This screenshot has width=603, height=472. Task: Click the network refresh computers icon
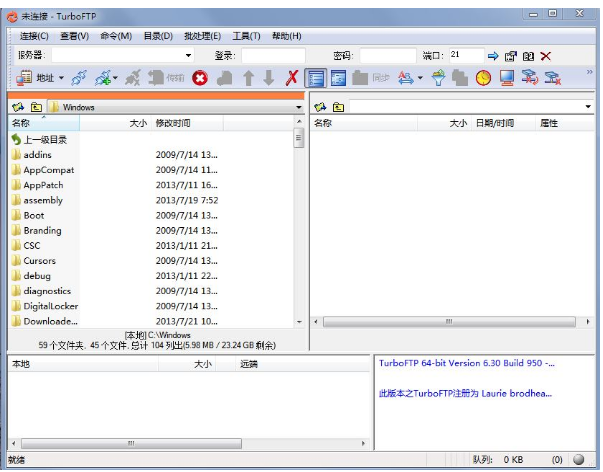tap(530, 77)
